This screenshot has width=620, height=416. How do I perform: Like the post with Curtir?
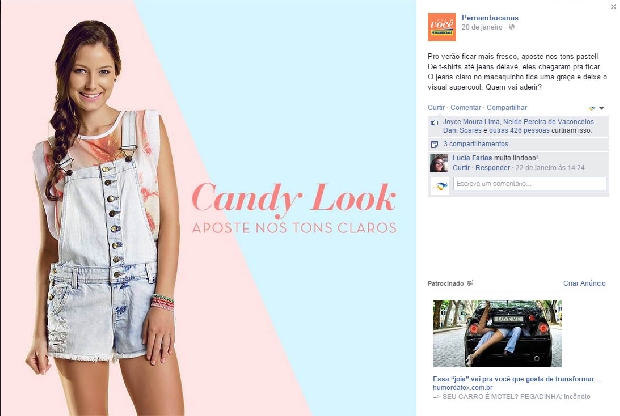click(x=436, y=108)
